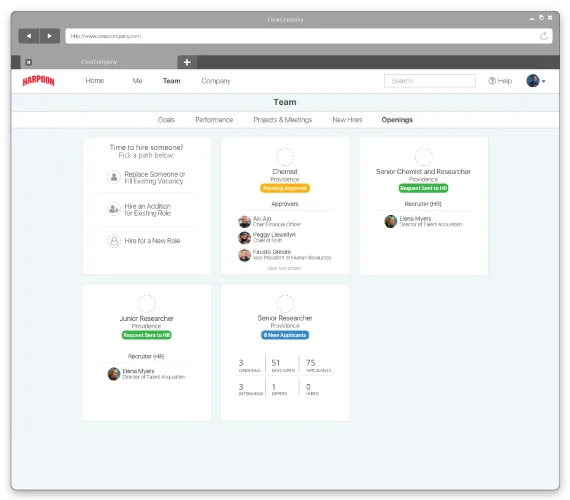Screen dimensions: 570x500
Task: Open the Help question mark link
Action: 492,81
